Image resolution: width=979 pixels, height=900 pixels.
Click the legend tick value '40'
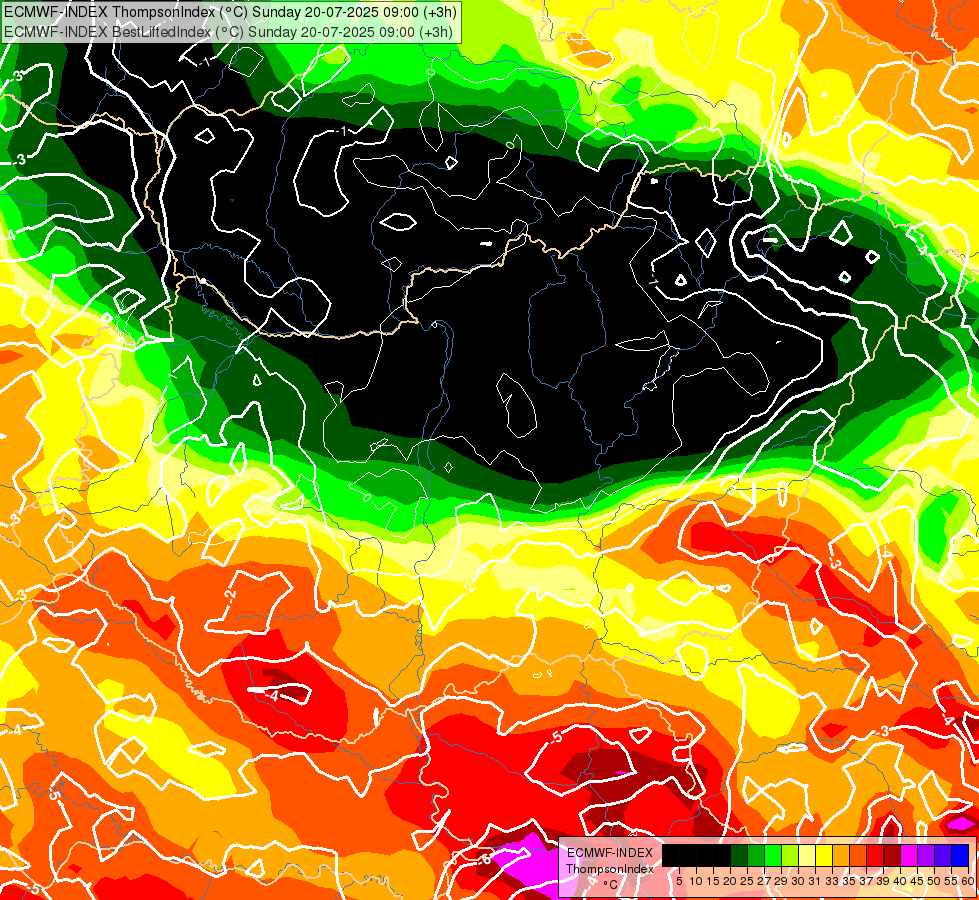click(x=900, y=881)
